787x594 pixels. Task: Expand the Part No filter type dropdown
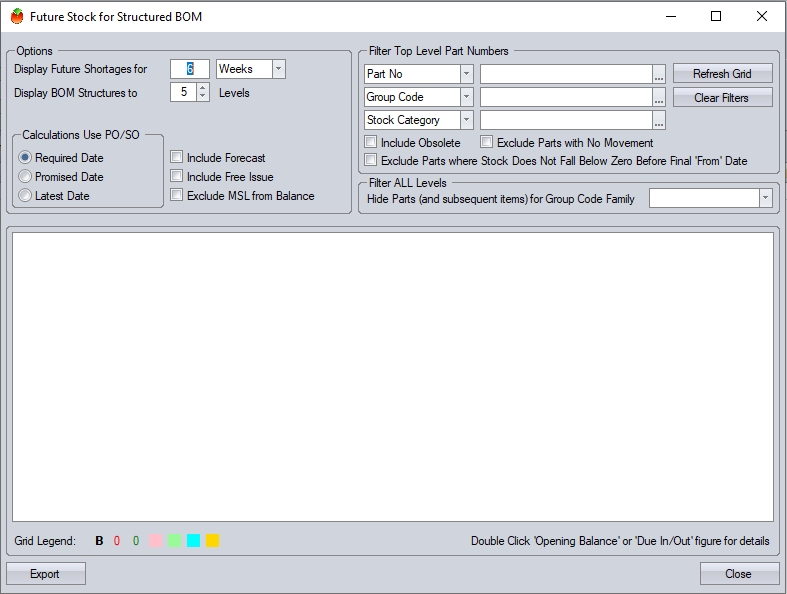point(467,74)
